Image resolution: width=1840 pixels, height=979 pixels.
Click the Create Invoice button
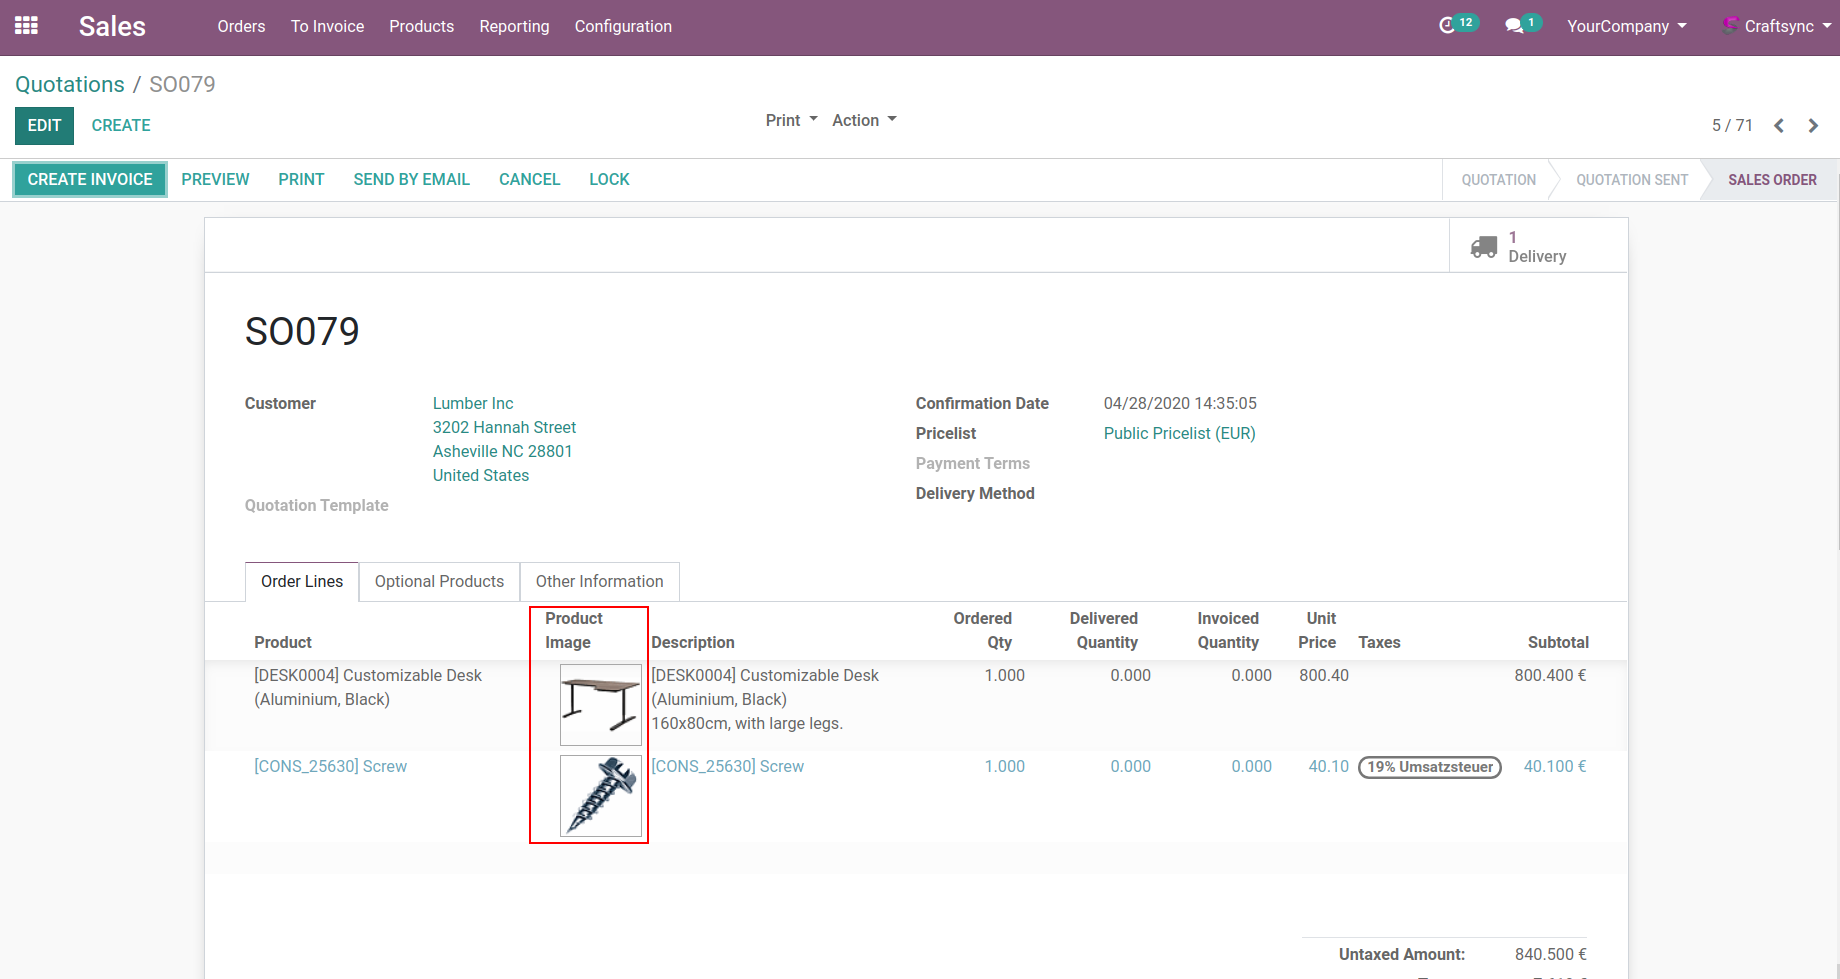tap(90, 180)
